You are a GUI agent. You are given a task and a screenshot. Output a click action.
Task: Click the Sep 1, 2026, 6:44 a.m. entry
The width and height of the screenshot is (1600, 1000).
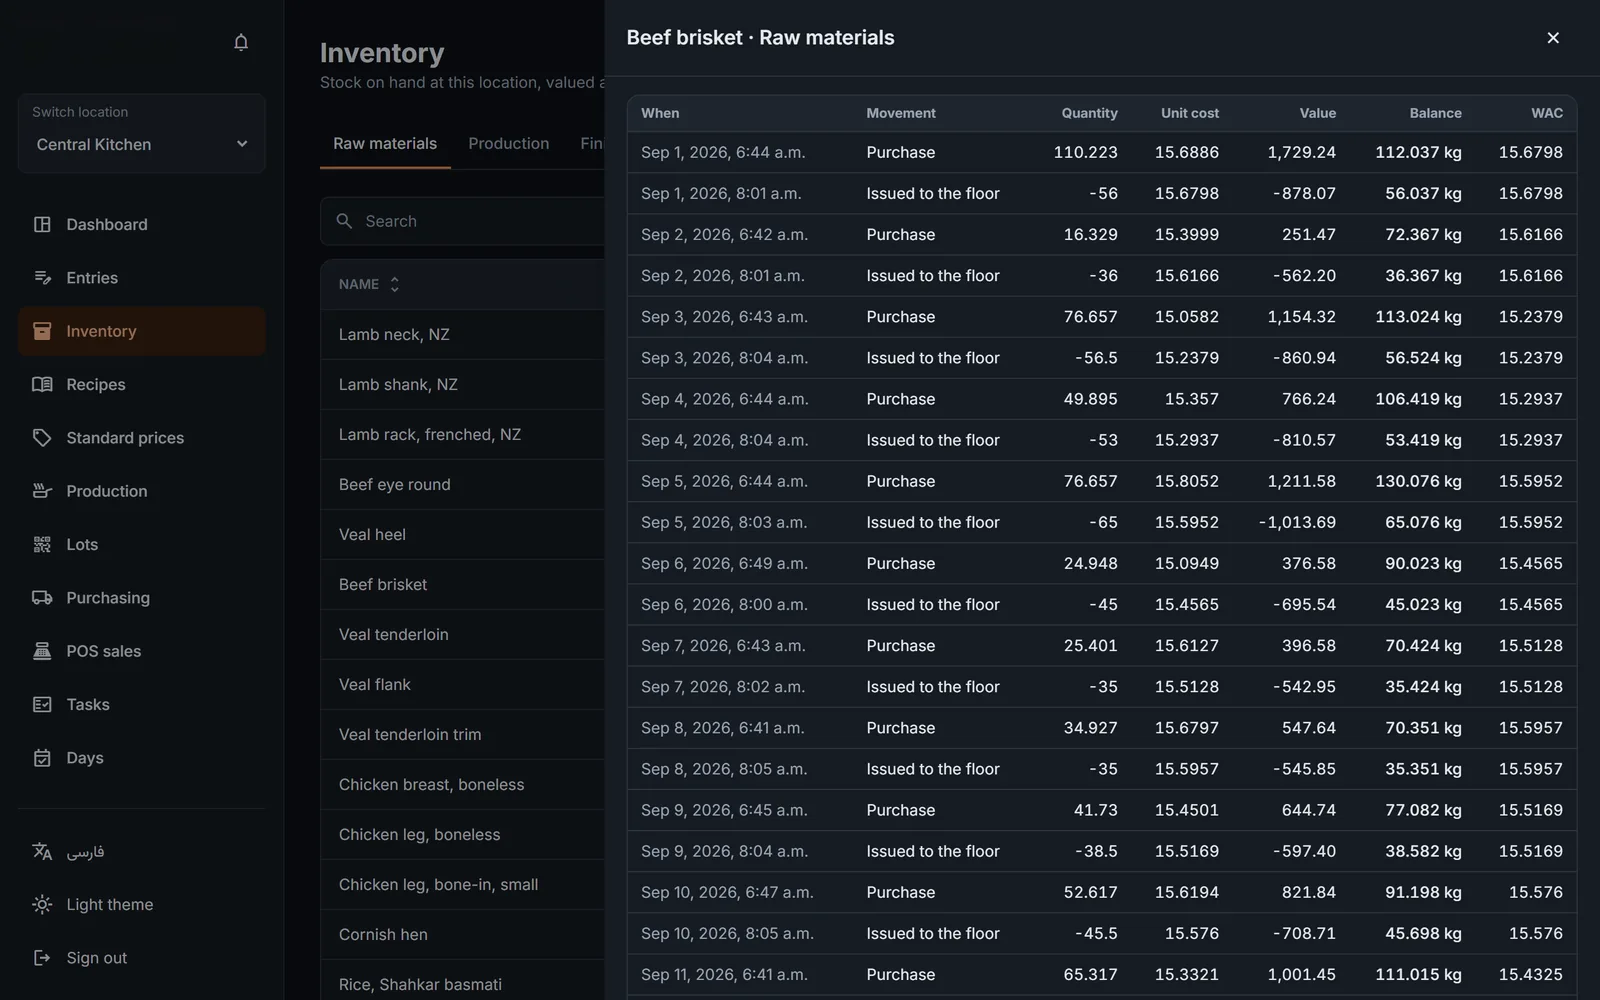click(x=723, y=152)
